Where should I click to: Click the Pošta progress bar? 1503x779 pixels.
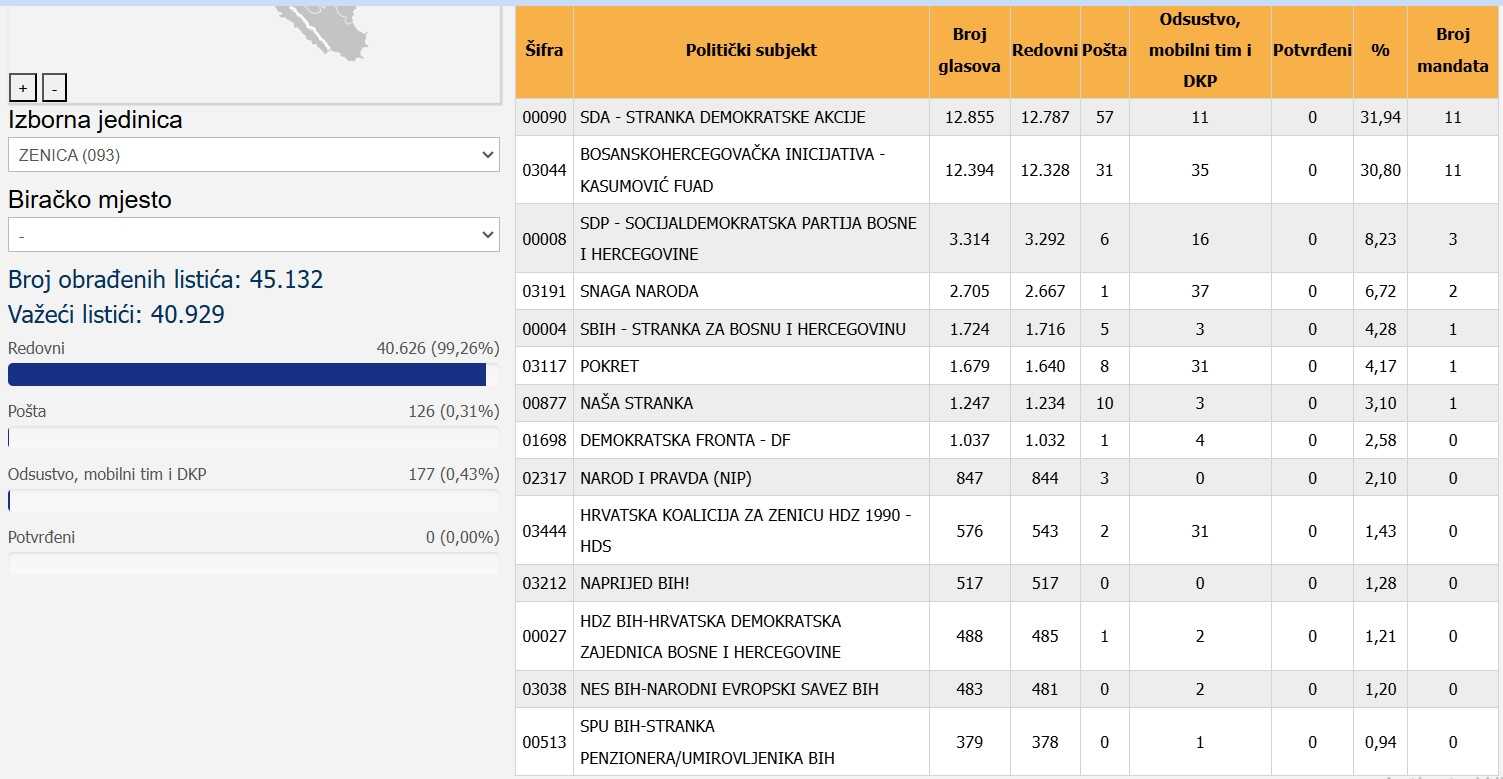[x=254, y=438]
